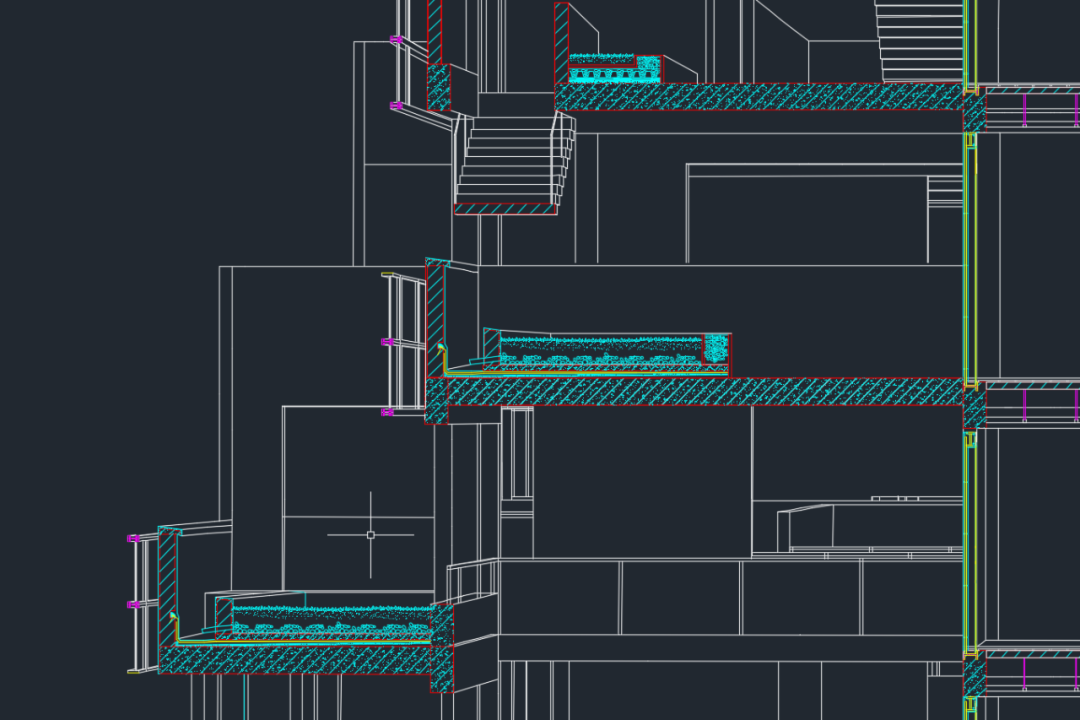Pick the green vertical curtain wall line at the right

tap(970, 262)
